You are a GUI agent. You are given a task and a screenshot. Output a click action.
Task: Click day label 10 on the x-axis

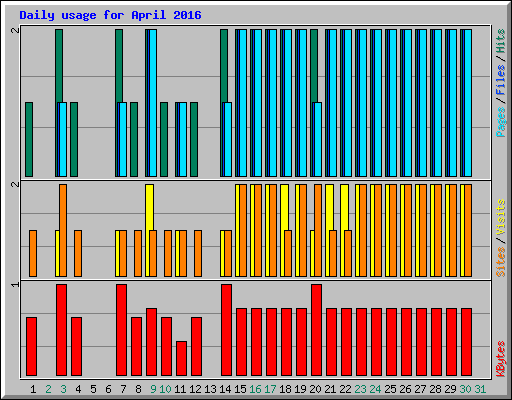click(165, 389)
